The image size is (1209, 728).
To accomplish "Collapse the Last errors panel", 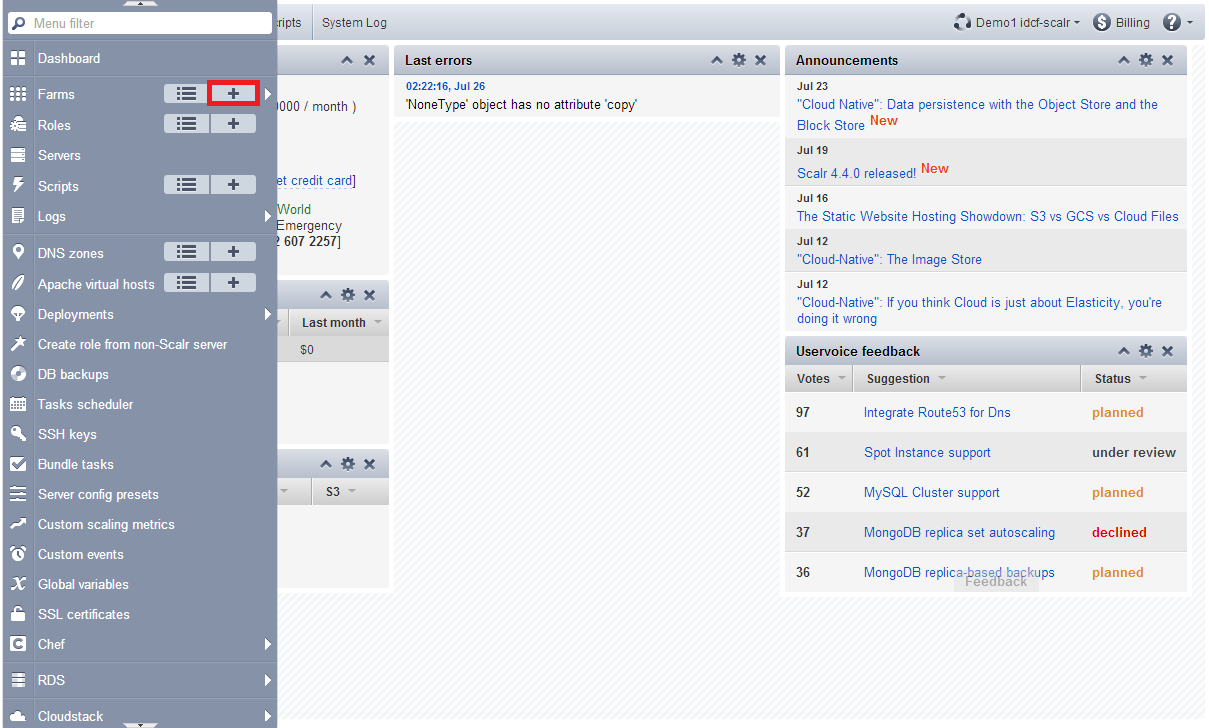I will (x=717, y=60).
